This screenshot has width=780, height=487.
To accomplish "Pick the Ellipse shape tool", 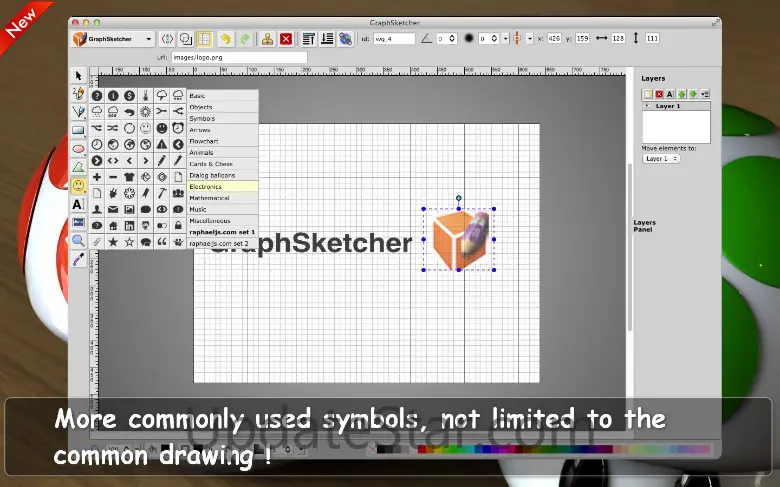I will (78, 148).
